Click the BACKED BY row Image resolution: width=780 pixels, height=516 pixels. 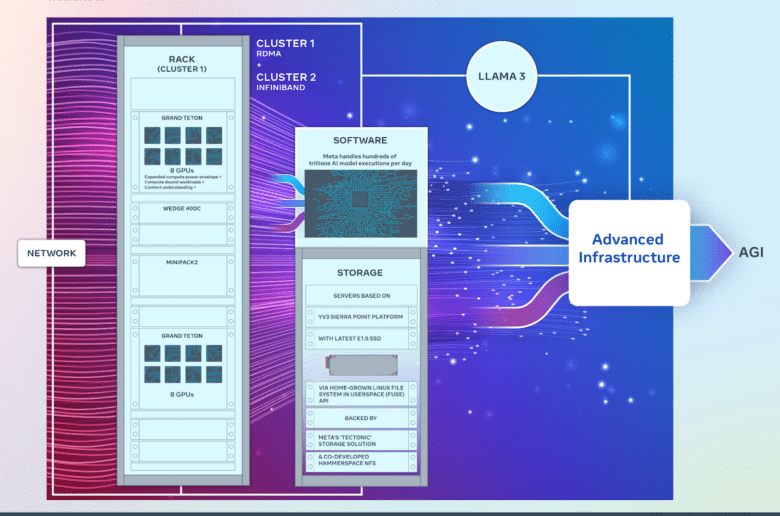tap(361, 418)
